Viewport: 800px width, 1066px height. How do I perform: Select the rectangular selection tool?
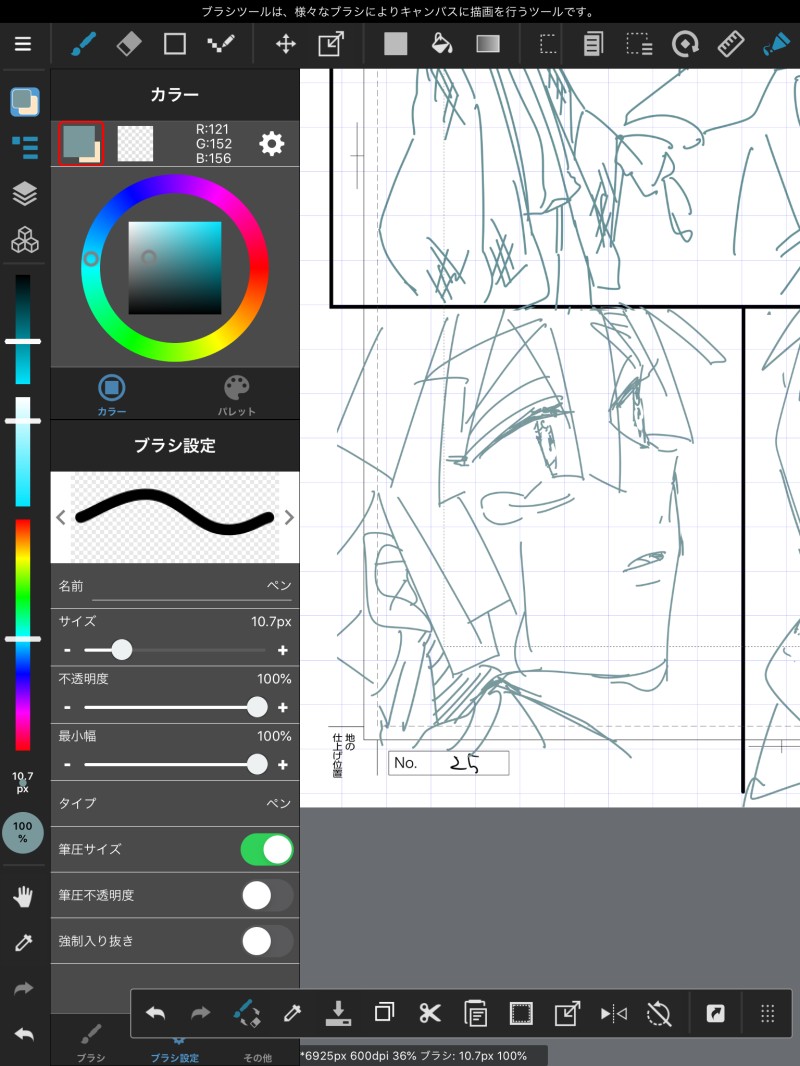point(548,44)
